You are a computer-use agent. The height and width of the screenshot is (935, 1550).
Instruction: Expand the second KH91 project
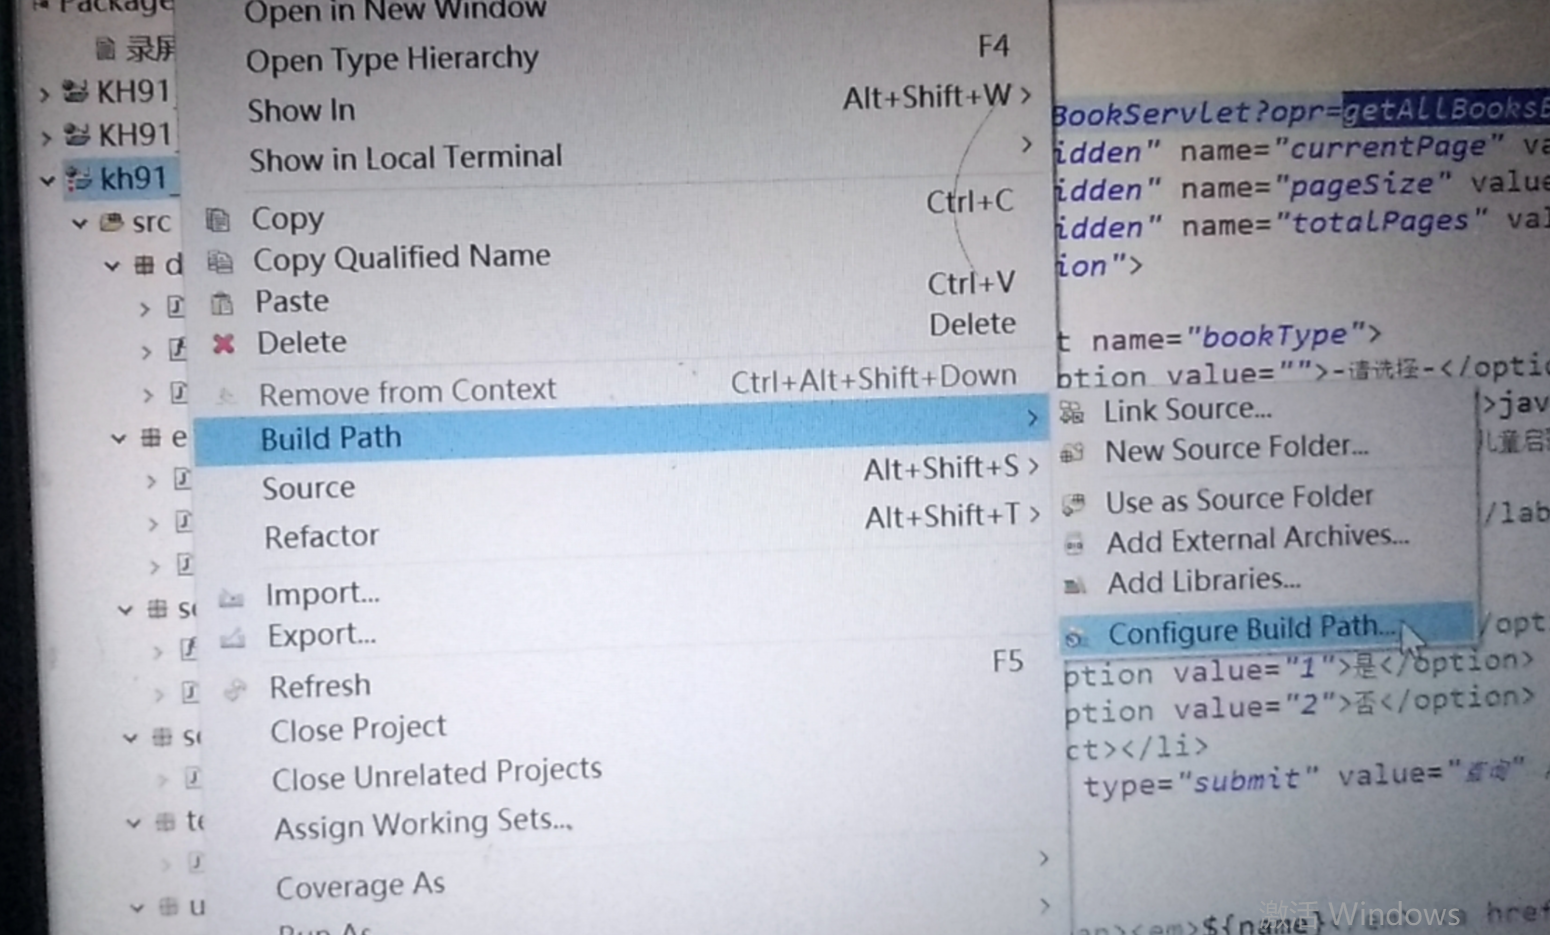pyautogui.click(x=45, y=137)
